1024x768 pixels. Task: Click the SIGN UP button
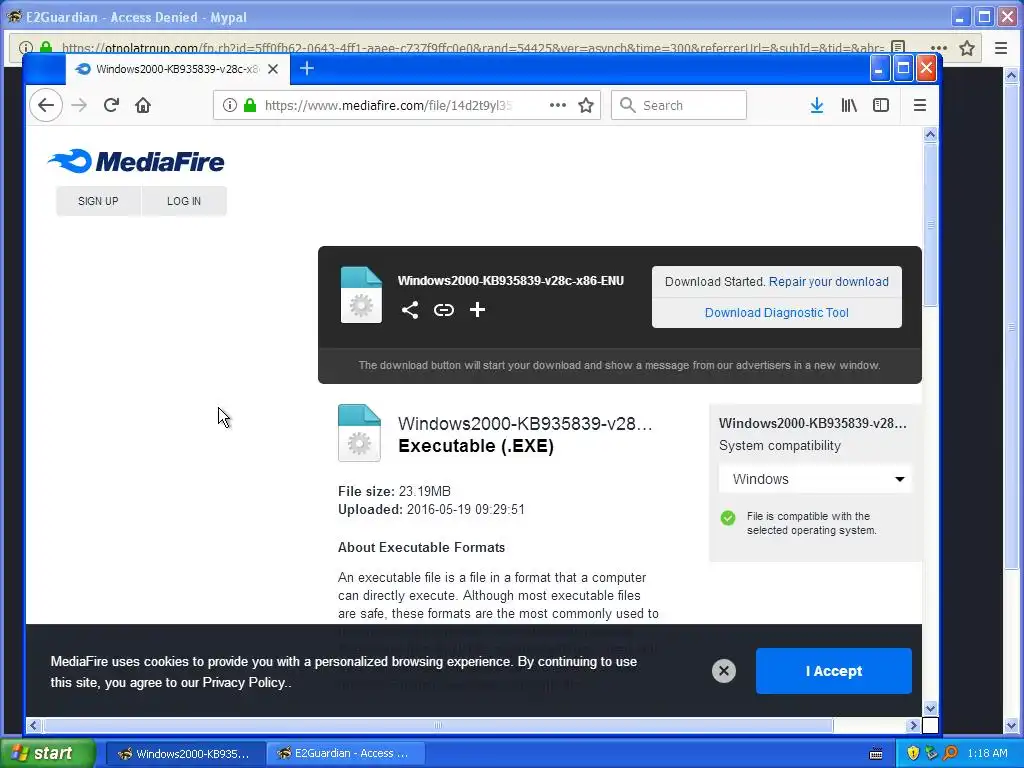tap(98, 201)
